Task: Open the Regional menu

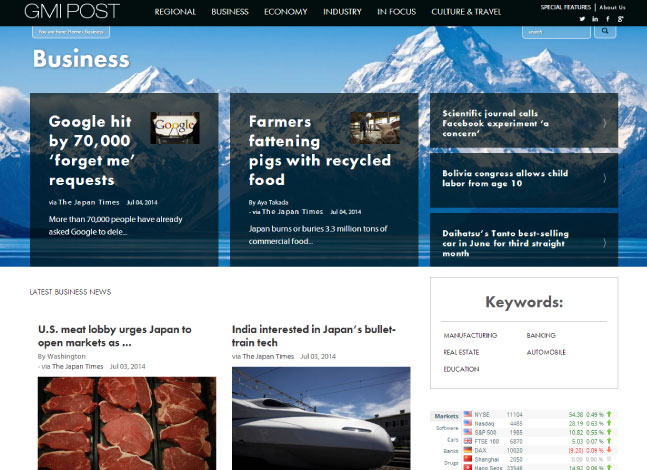Action: tap(175, 12)
